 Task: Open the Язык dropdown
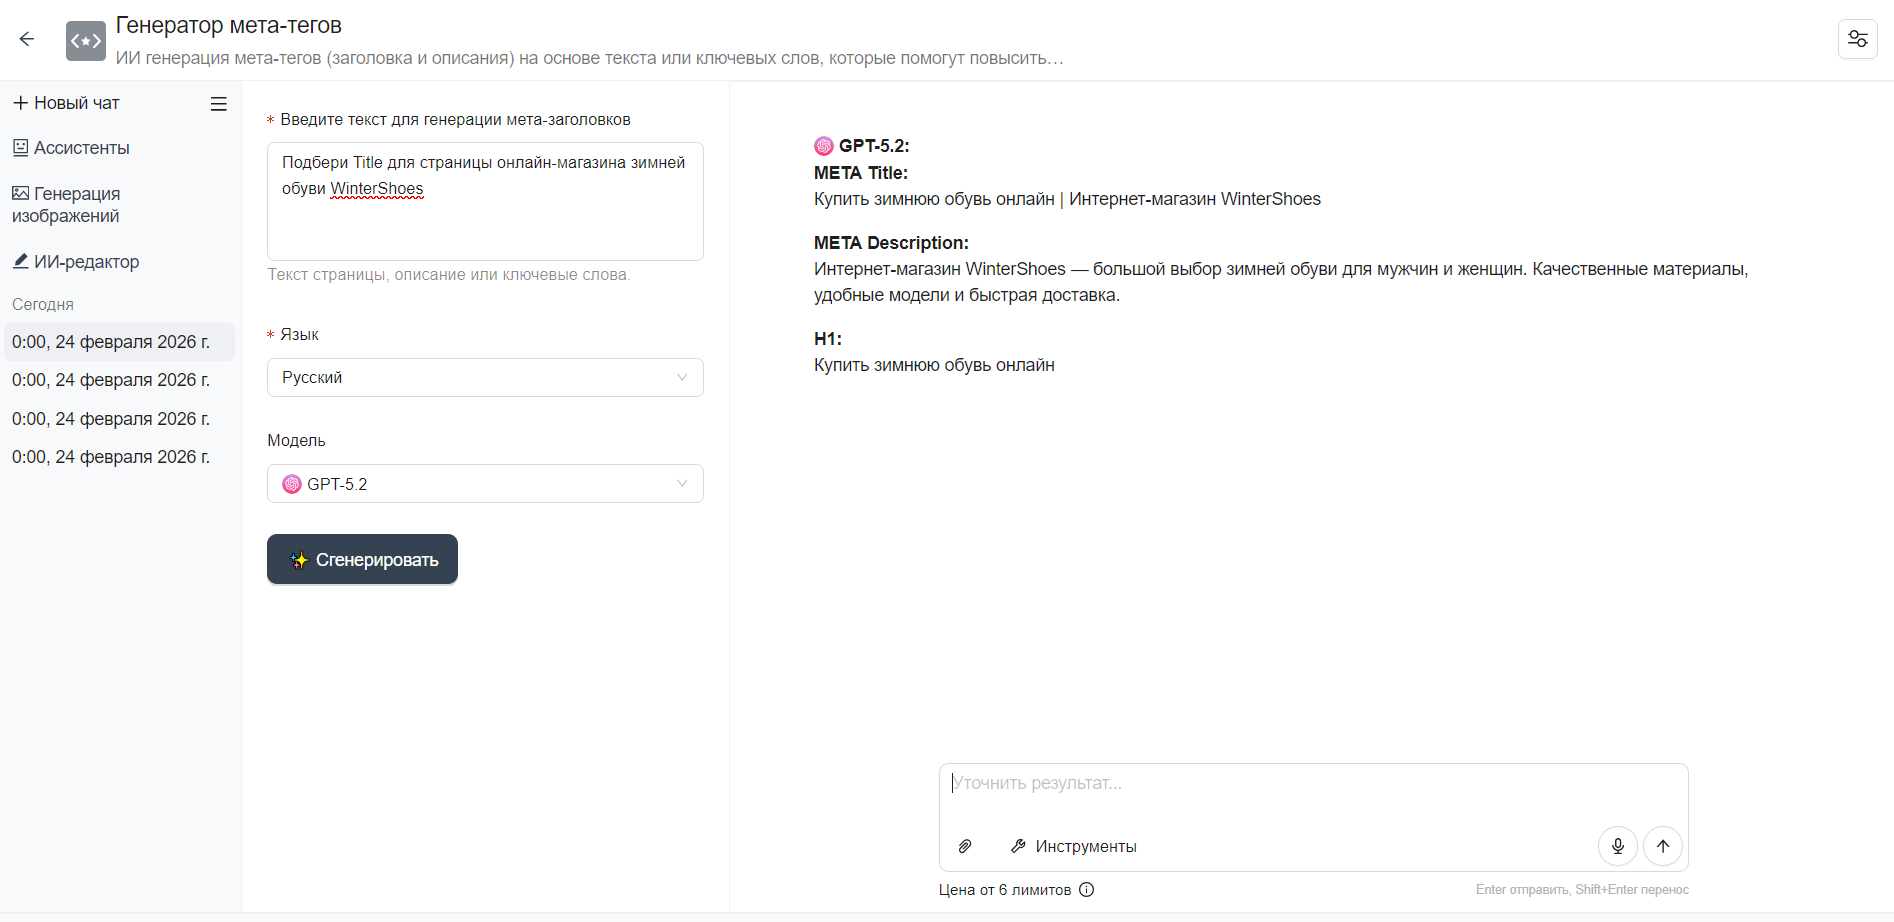coord(484,377)
